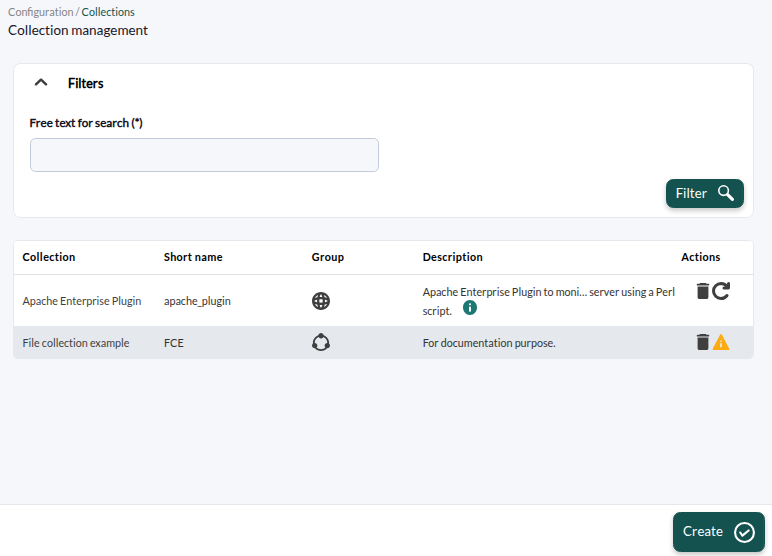Image resolution: width=772 pixels, height=556 pixels.
Task: Open Apache Enterprise Plugin collection name
Action: coord(82,301)
